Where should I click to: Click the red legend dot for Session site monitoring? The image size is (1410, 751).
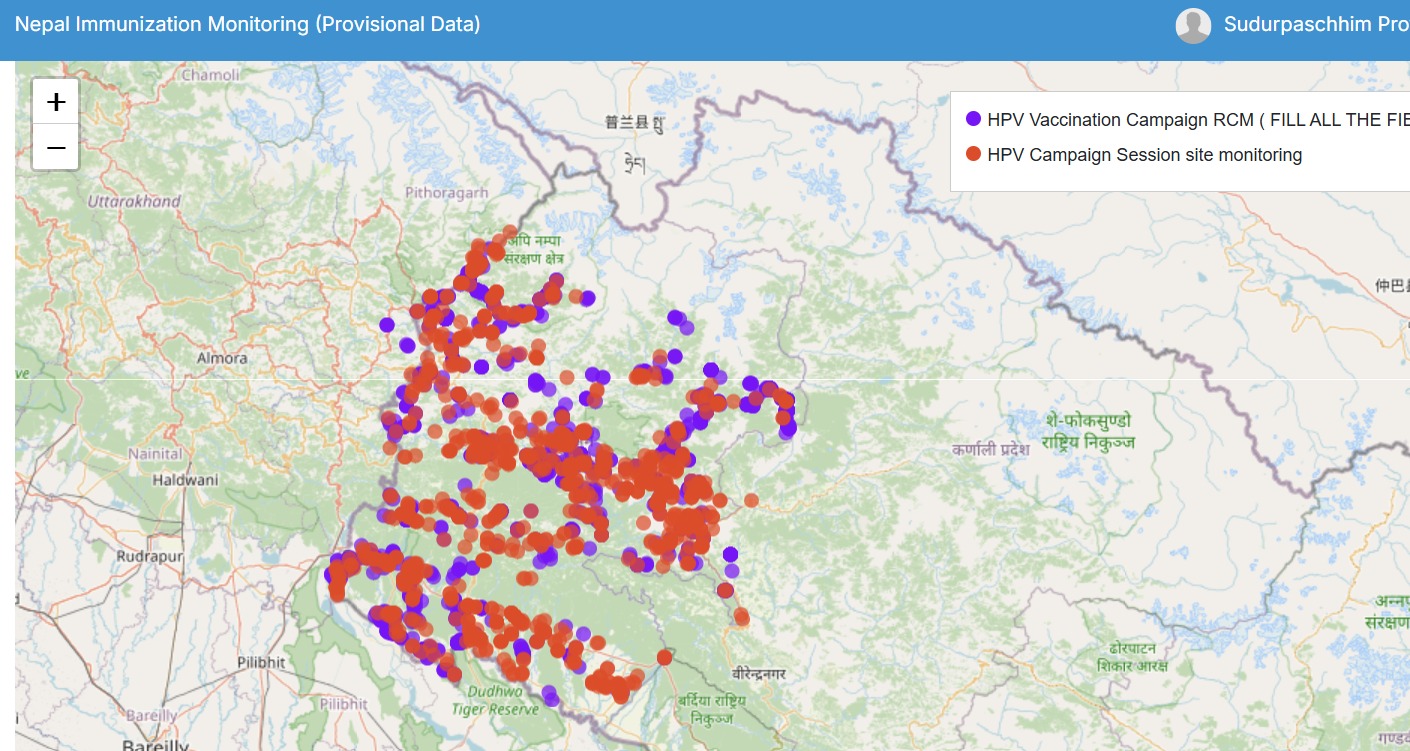pyautogui.click(x=973, y=154)
